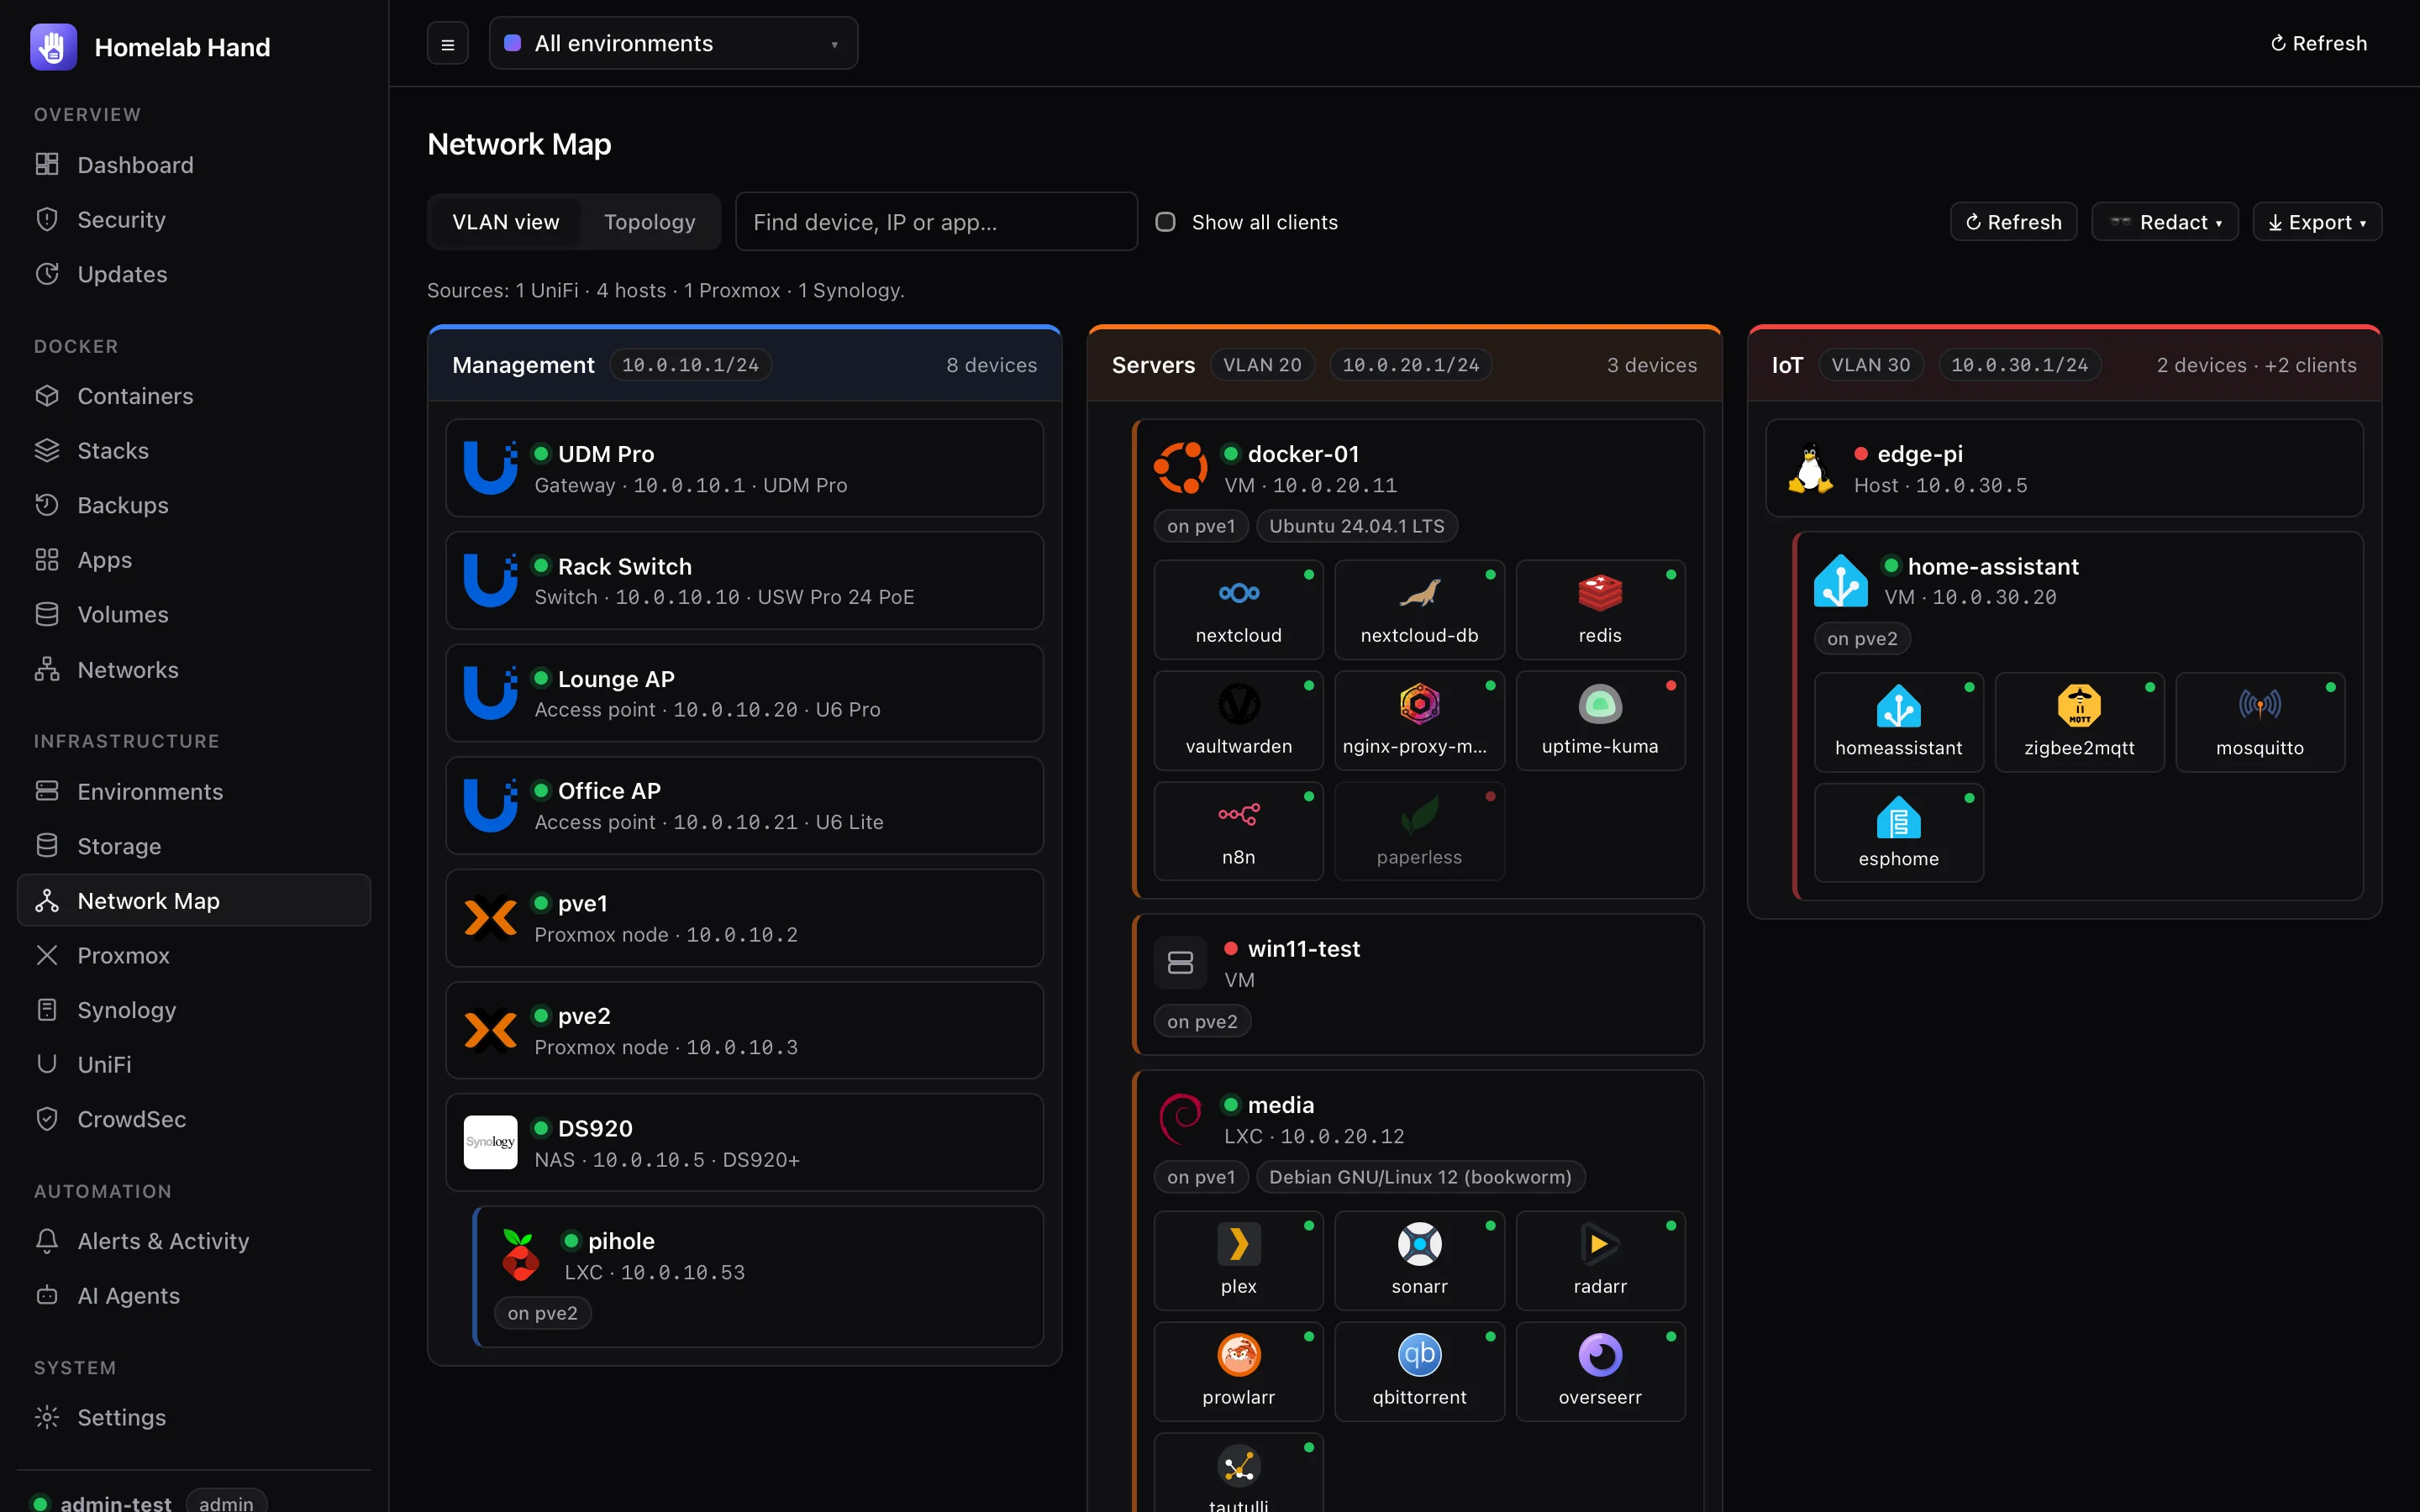The height and width of the screenshot is (1512, 2420).
Task: Click the Refresh button beside Redact
Action: tap(2013, 222)
